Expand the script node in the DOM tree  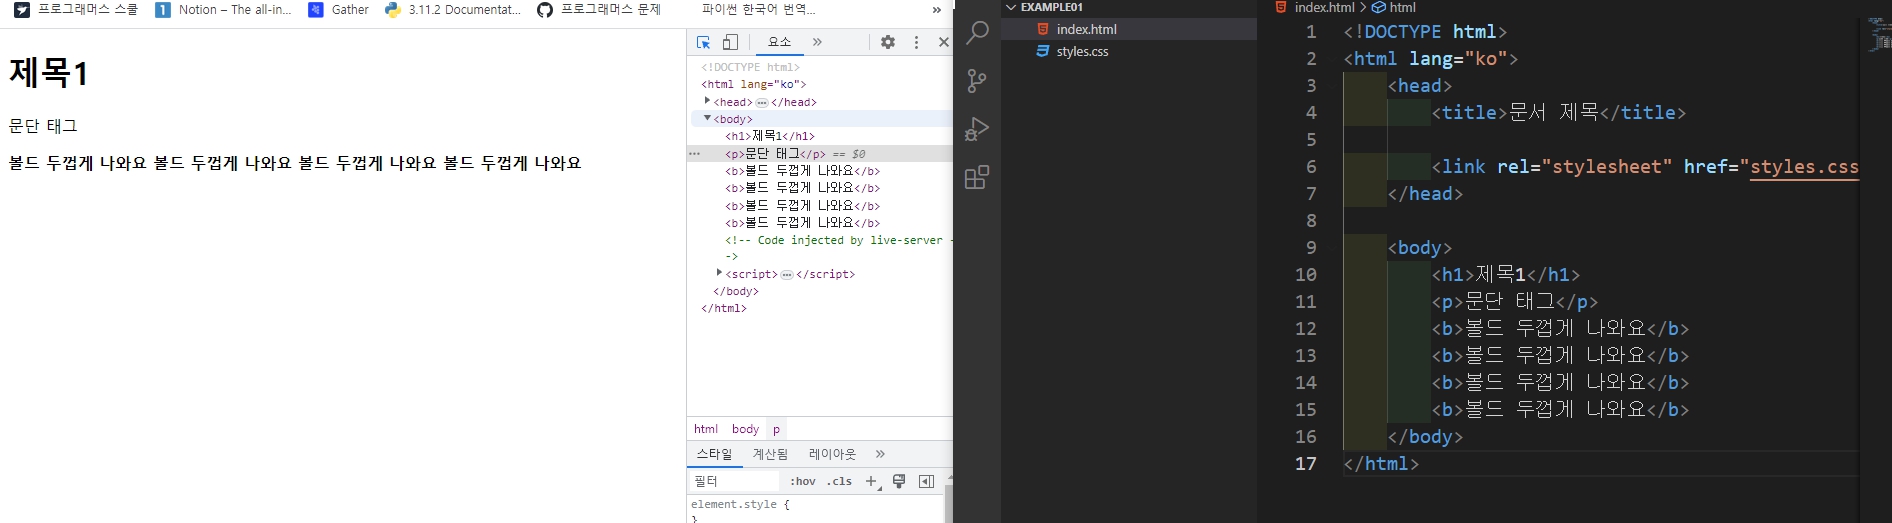[719, 272]
